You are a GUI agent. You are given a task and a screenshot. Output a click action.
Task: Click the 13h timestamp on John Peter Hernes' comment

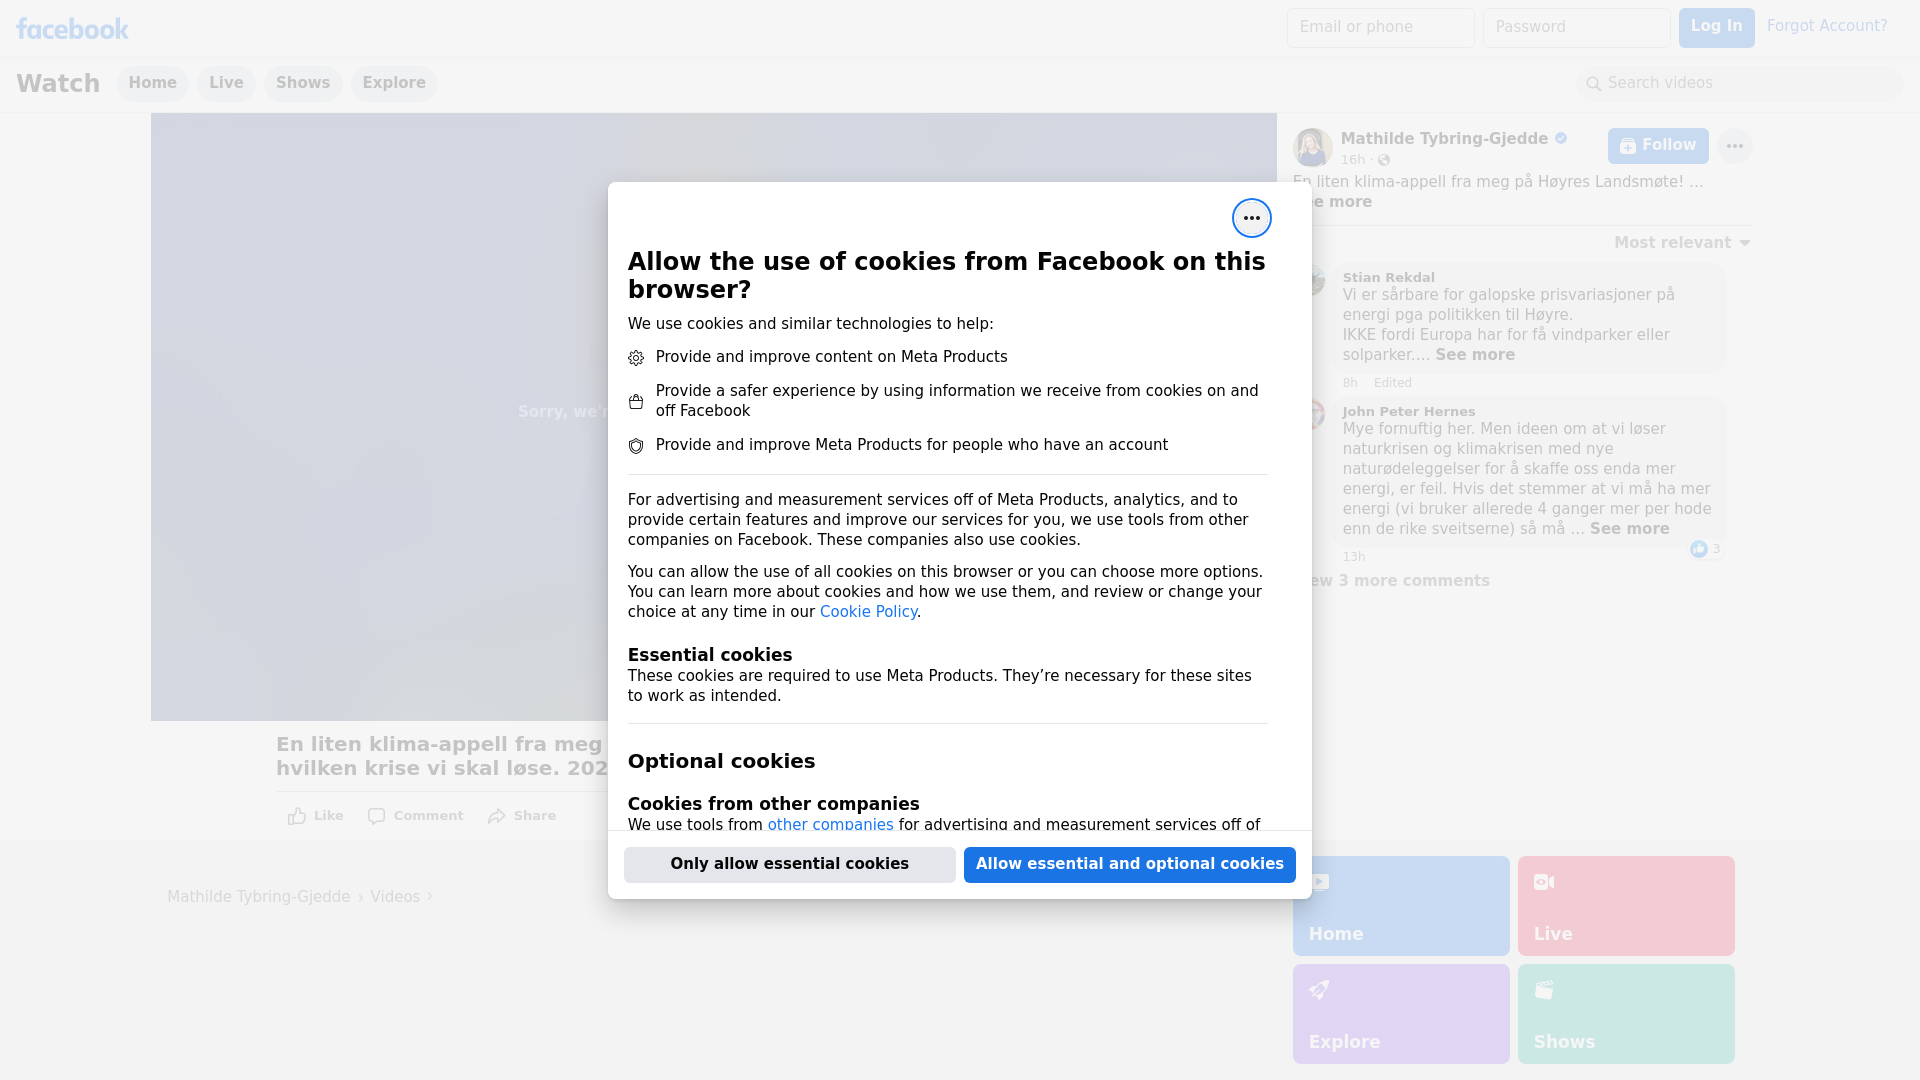pos(1354,557)
